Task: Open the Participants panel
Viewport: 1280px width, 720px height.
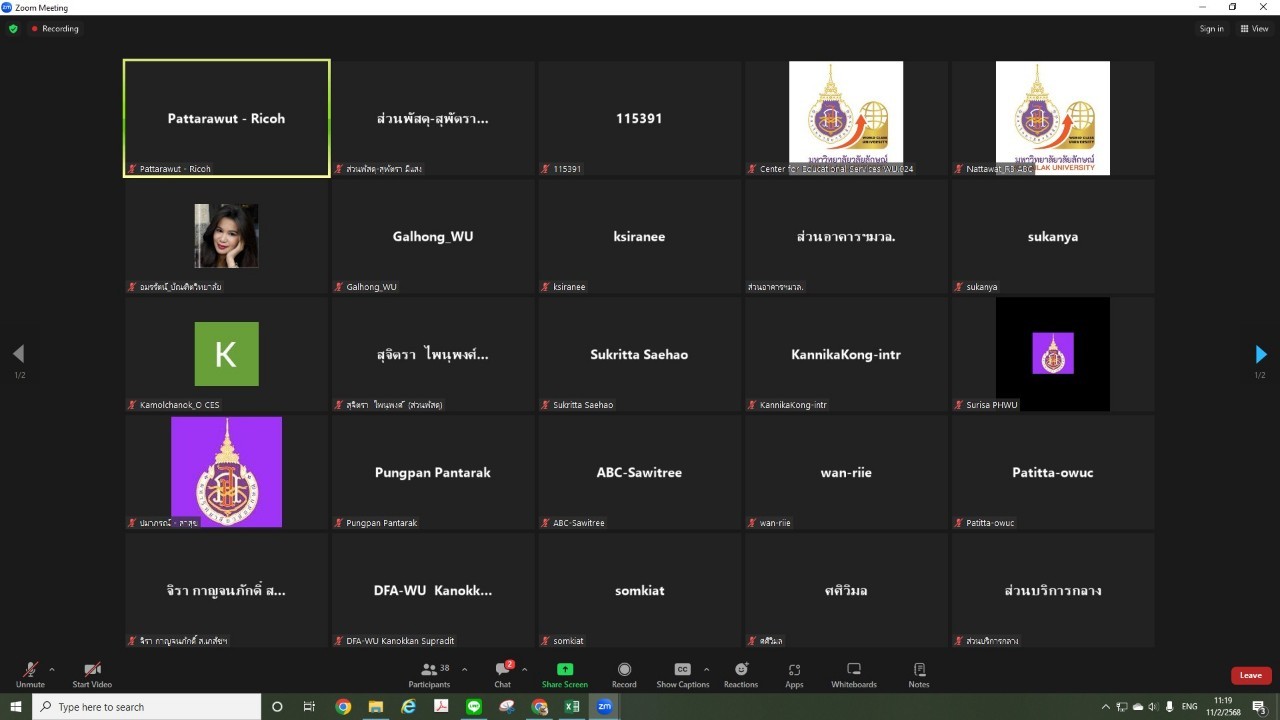Action: 429,674
